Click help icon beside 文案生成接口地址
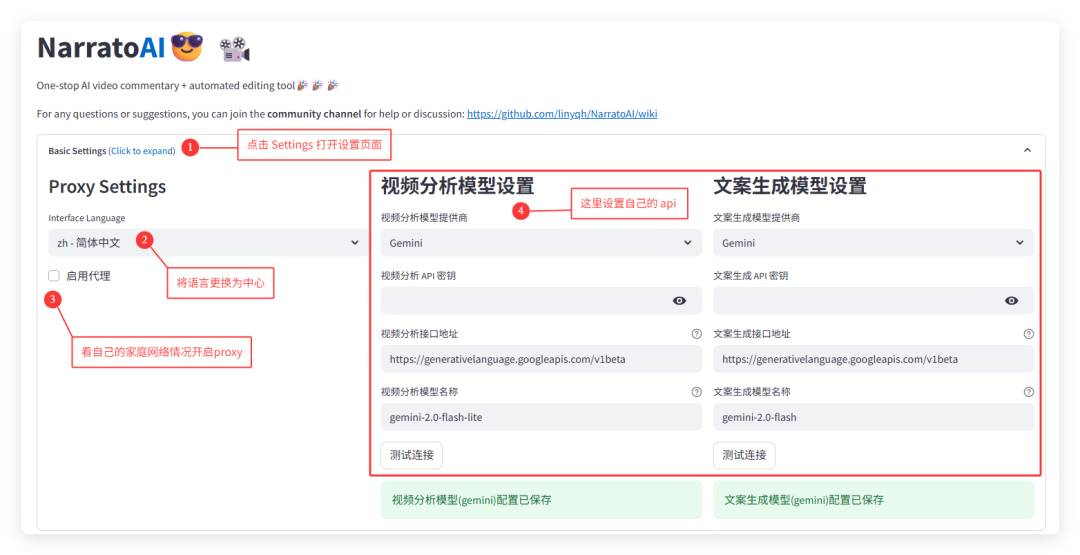Viewport: 1080px width, 555px height. pyautogui.click(x=1028, y=334)
